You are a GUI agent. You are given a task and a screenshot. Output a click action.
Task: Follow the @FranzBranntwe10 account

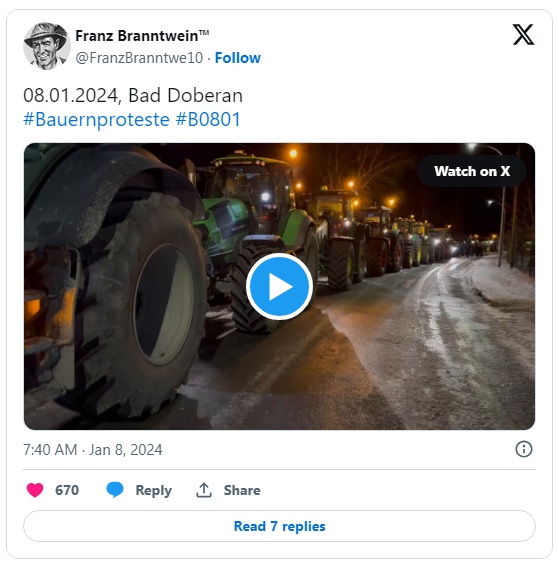(x=237, y=58)
